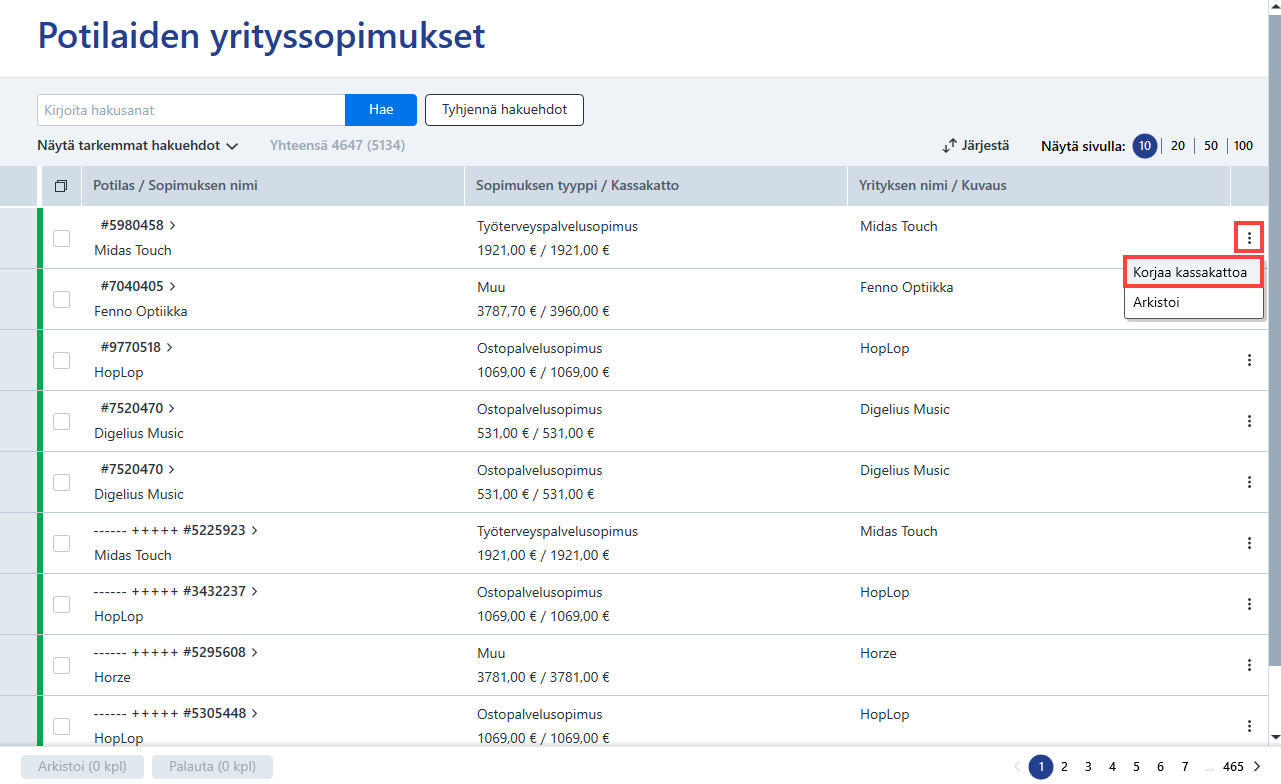
Task: Go to page 7
Action: click(1184, 767)
